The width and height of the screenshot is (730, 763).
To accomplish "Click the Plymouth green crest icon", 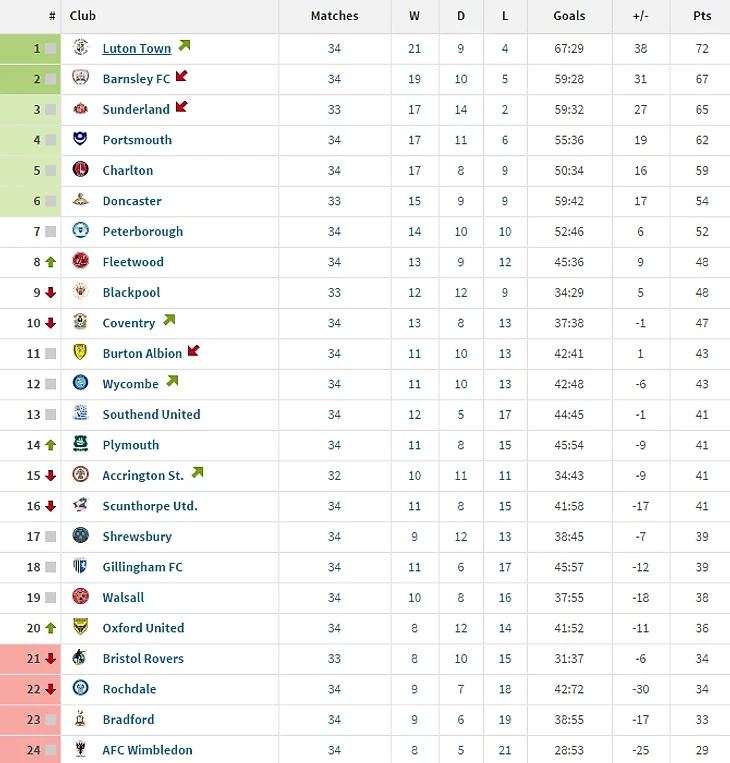I will click(80, 444).
